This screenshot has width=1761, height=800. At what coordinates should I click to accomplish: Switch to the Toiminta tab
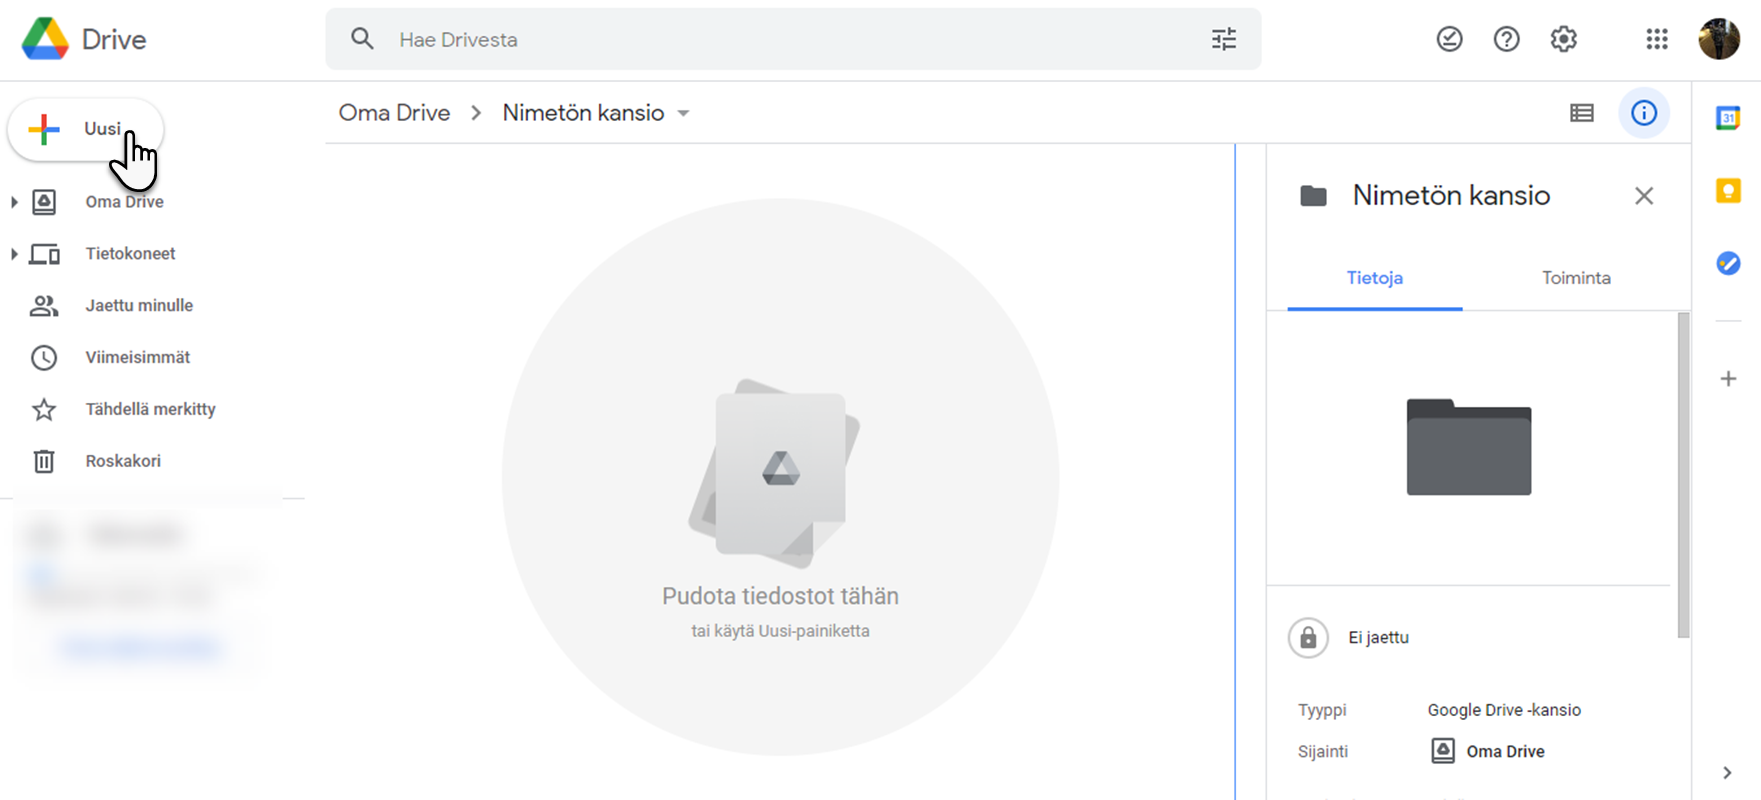[1575, 278]
